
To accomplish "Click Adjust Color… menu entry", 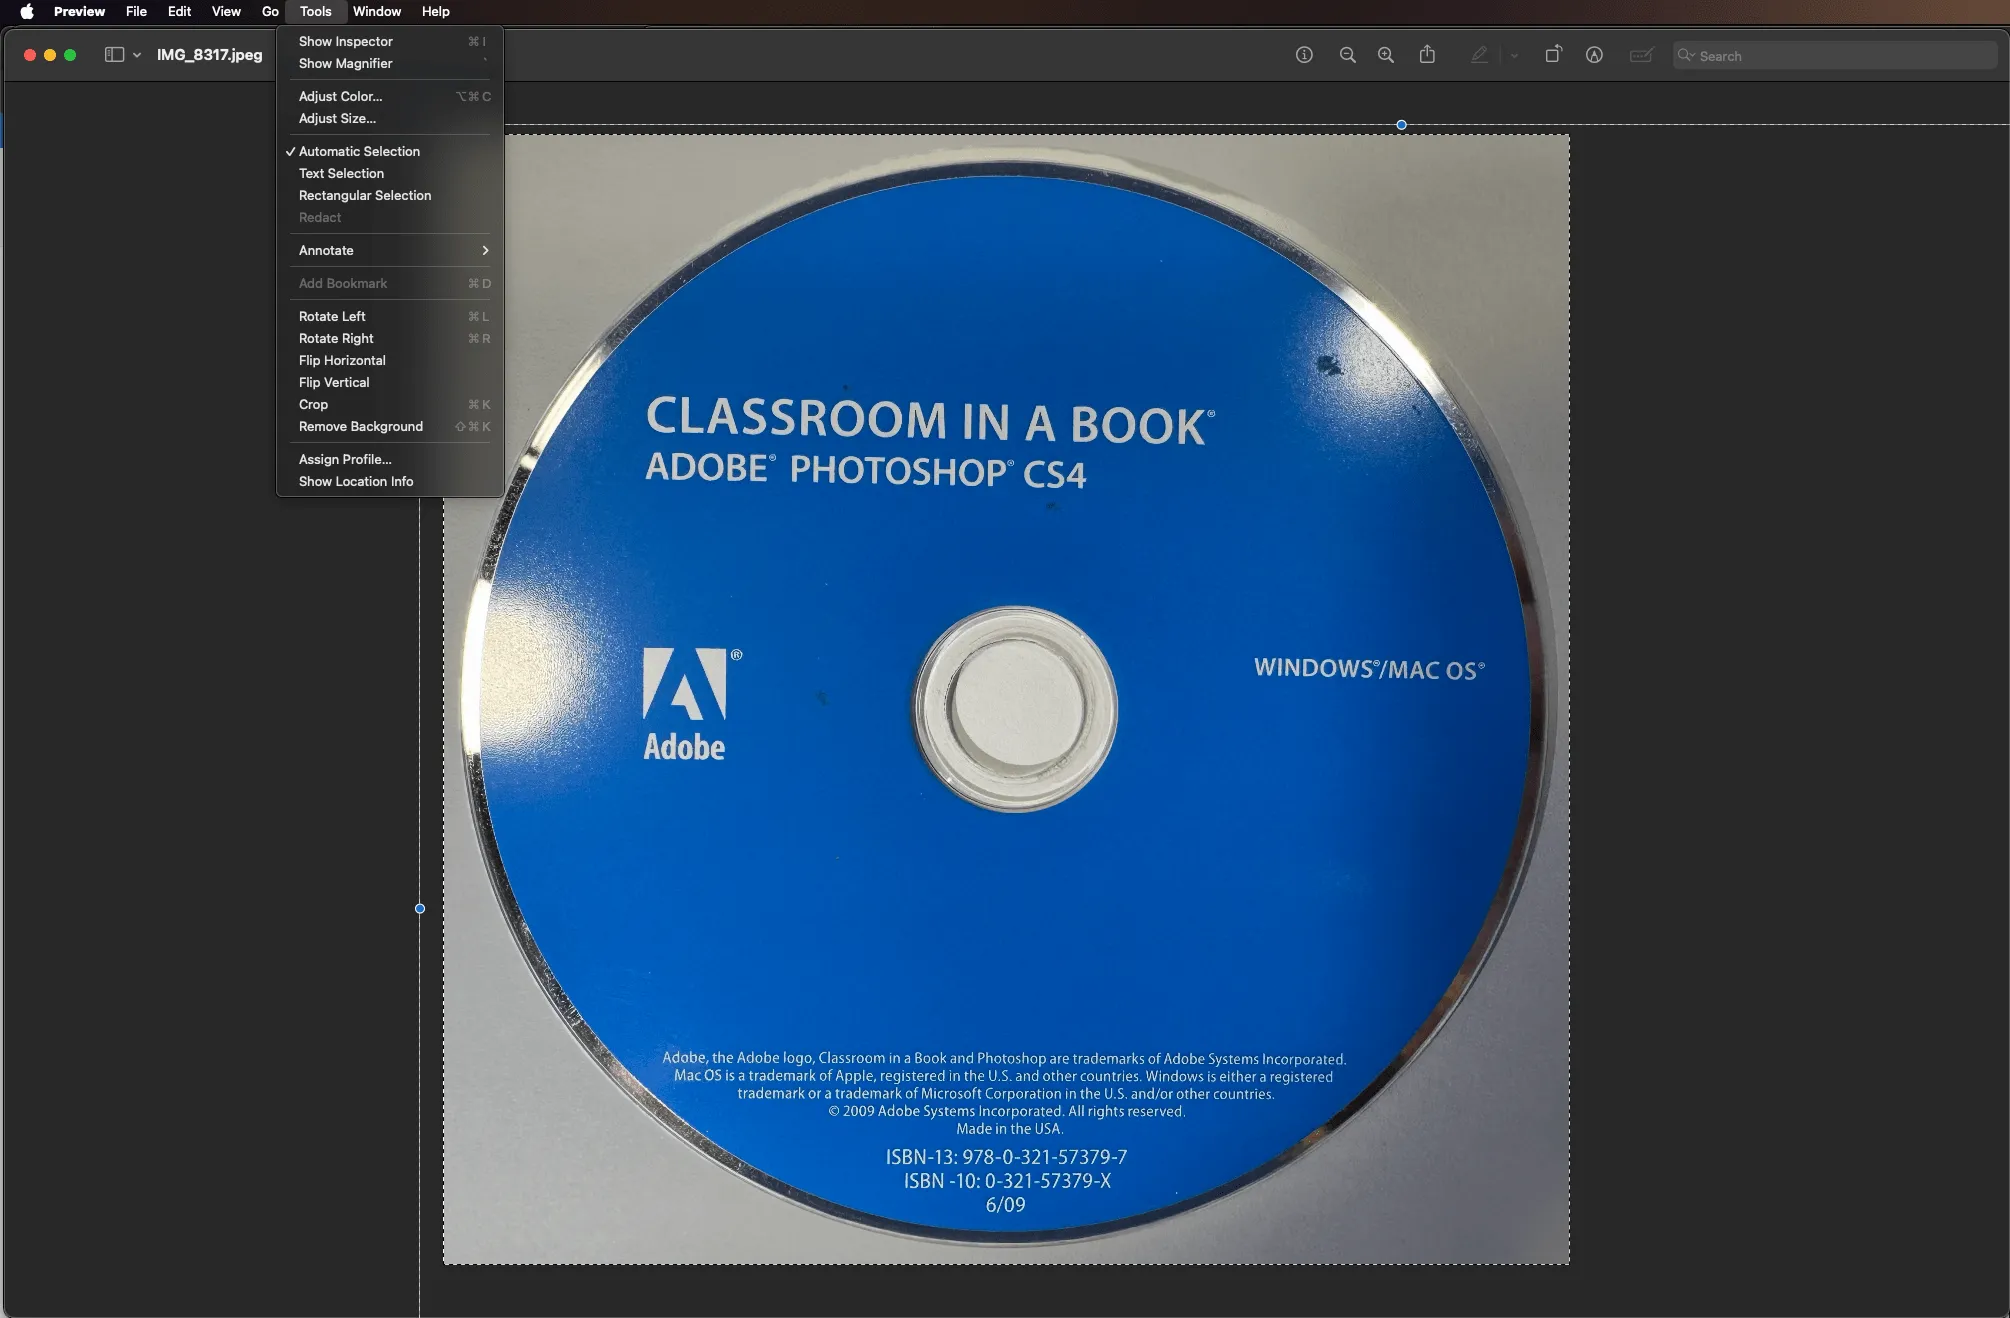I will [x=340, y=96].
